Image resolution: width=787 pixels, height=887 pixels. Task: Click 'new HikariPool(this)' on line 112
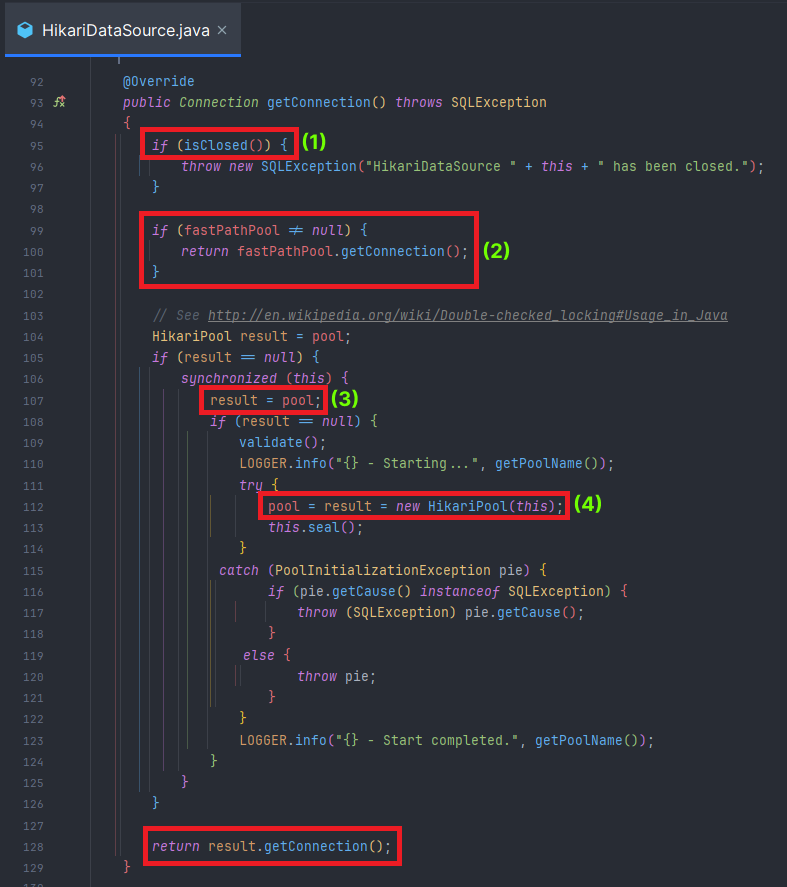[475, 506]
